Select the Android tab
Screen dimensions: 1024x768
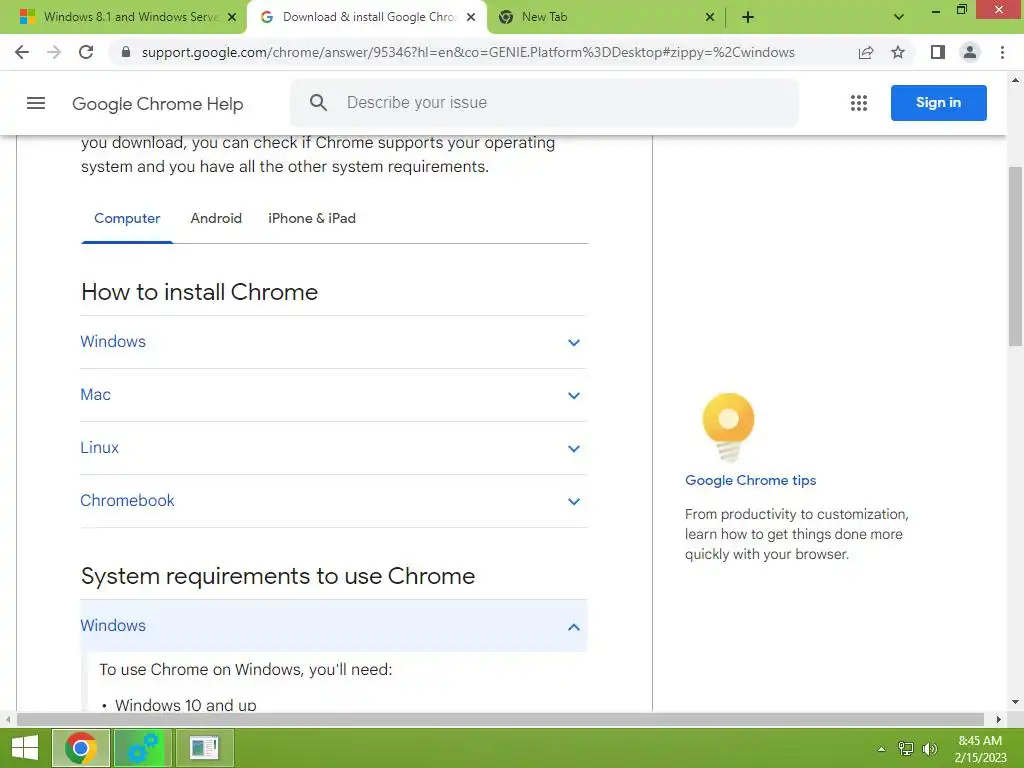216,218
